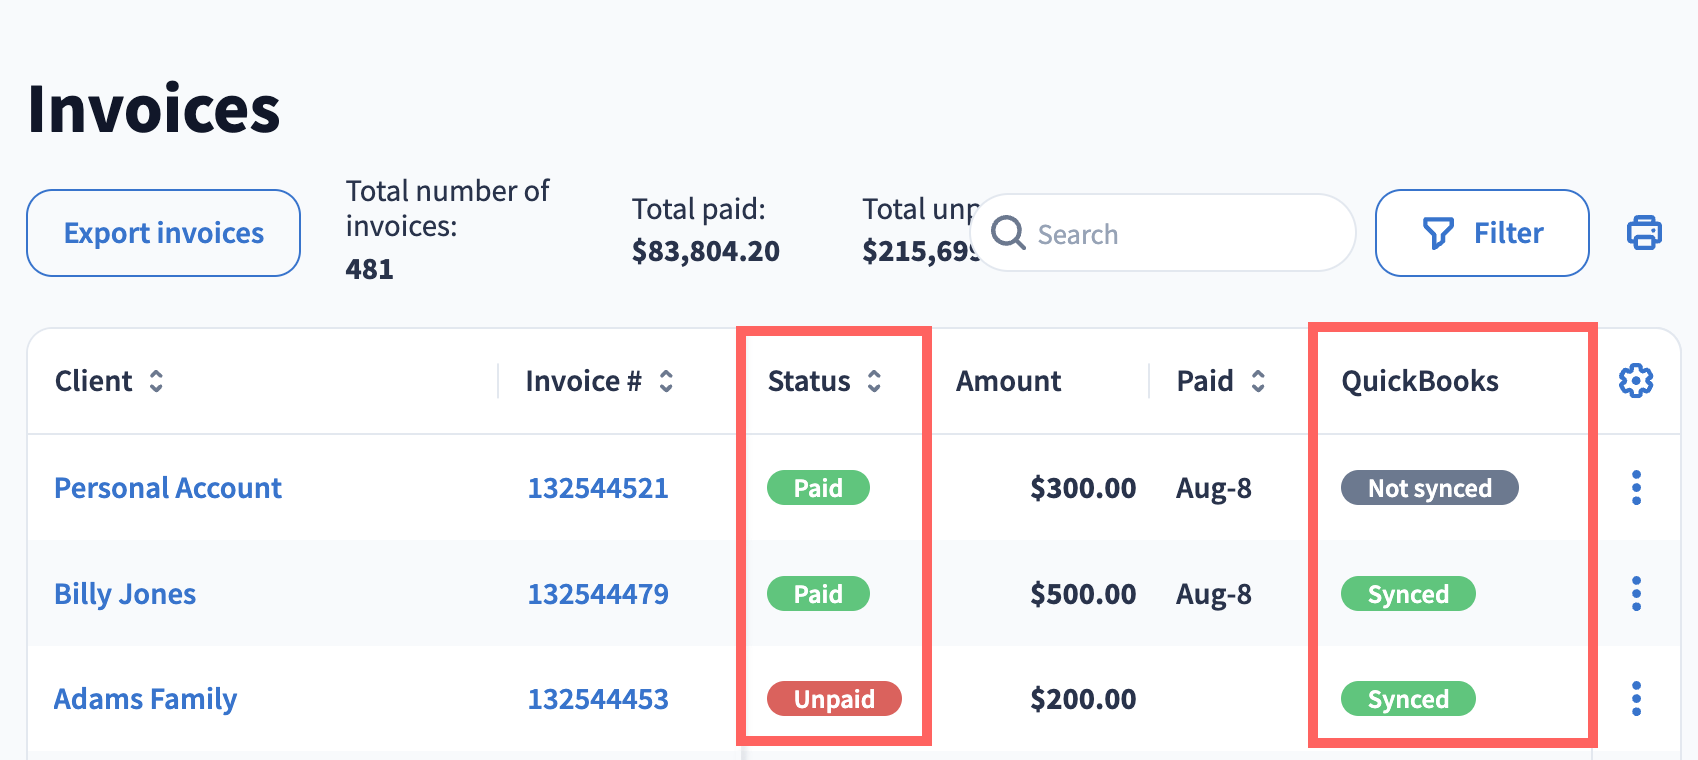Open actions menu for Personal Account row
The width and height of the screenshot is (1698, 760).
click(1636, 488)
